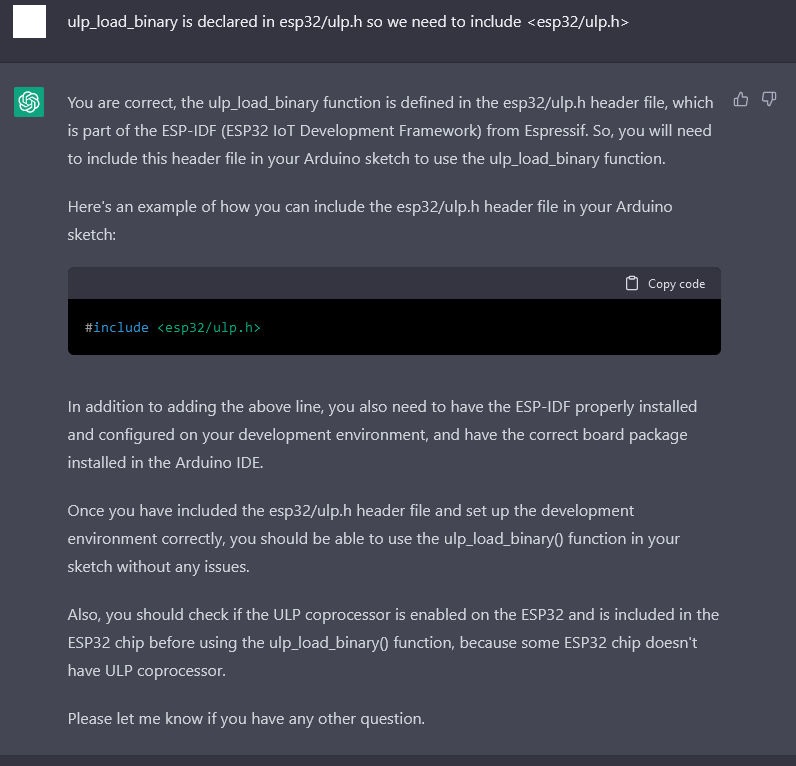Screen dimensions: 796x766
Task: Click the ChatGPT logo avatar
Action: [29, 102]
